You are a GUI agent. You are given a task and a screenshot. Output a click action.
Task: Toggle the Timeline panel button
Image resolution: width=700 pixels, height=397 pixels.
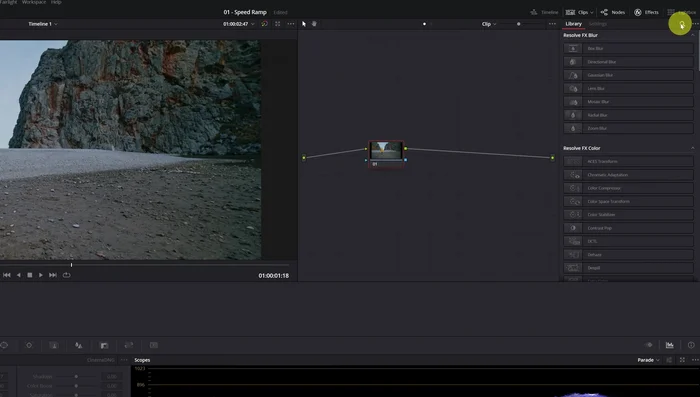(x=544, y=13)
